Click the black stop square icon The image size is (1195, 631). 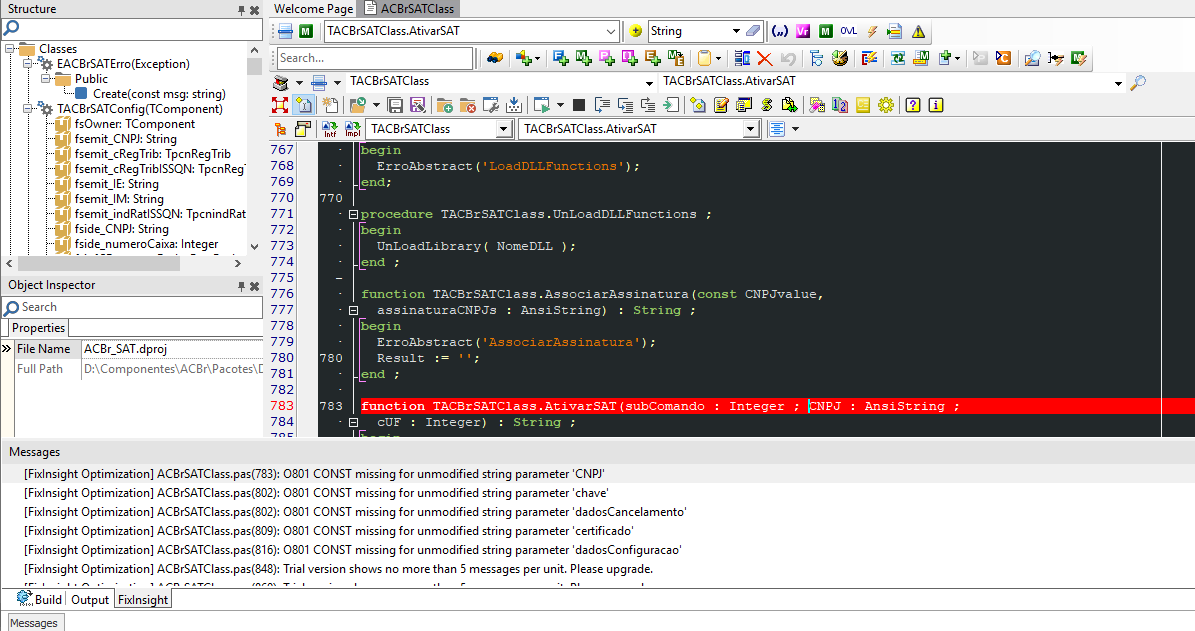[579, 105]
